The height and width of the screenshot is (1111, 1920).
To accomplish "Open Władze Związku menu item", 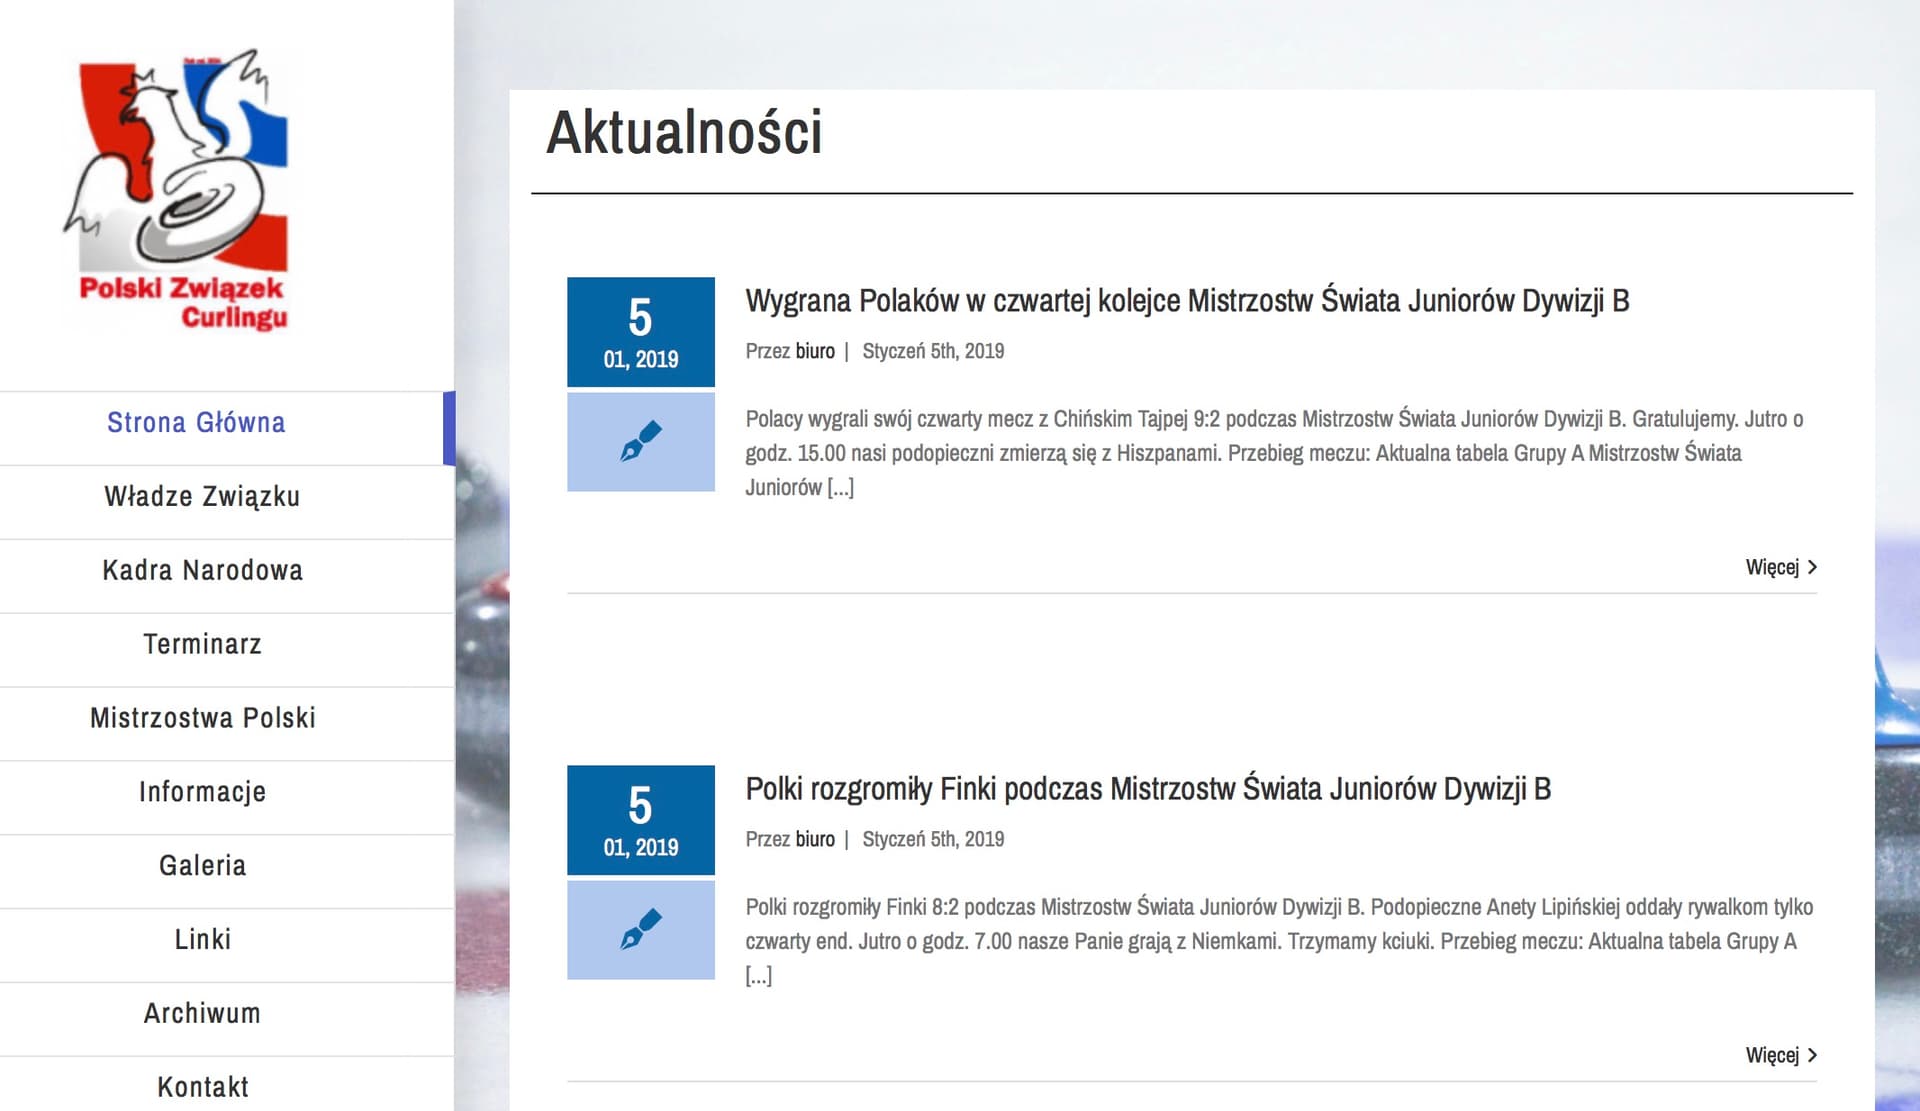I will [x=202, y=497].
